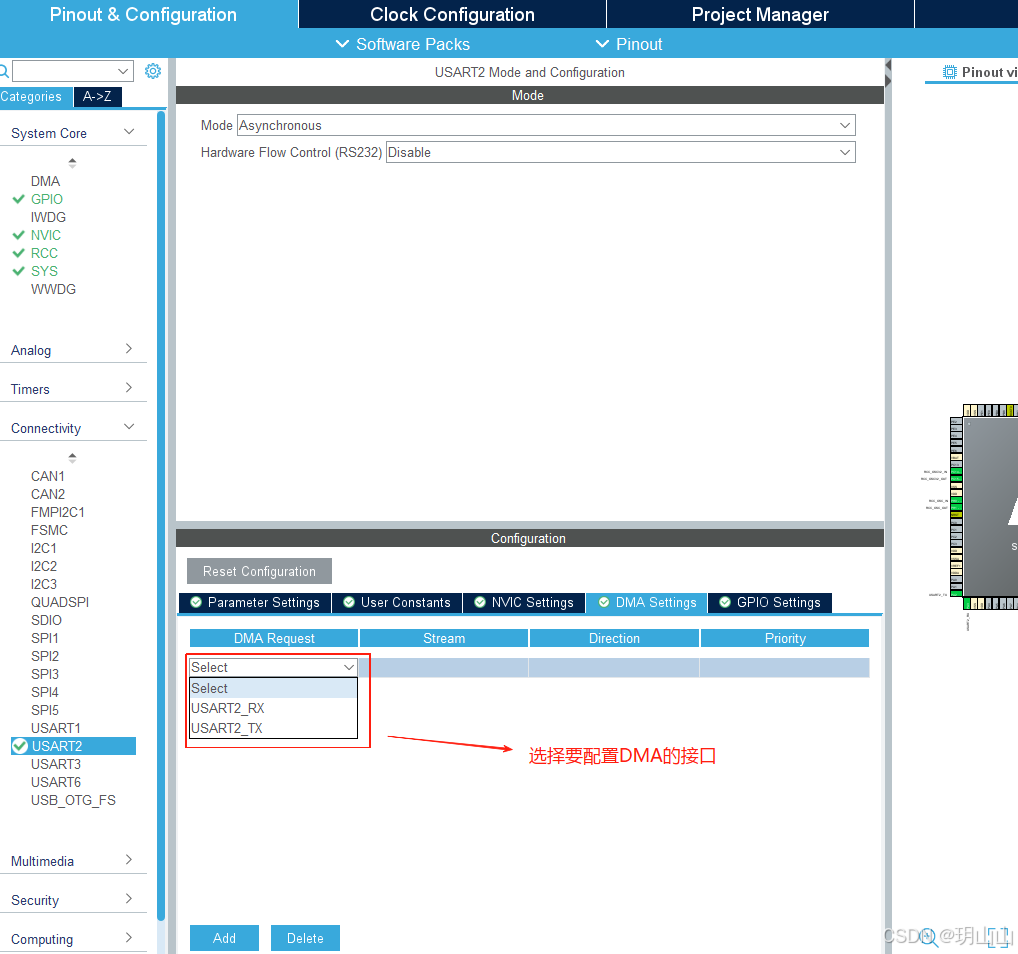Select USART3 peripheral
Viewport: 1018px width, 954px height.
(56, 764)
